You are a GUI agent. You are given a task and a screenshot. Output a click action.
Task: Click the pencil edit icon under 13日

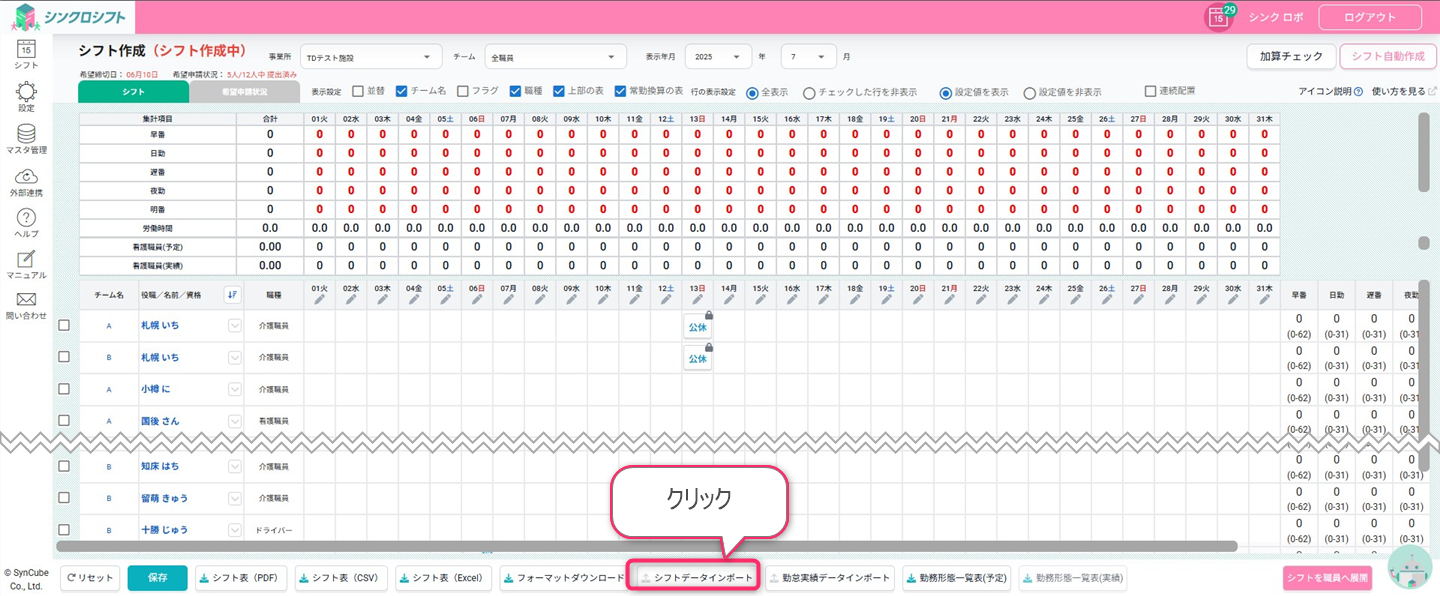(x=697, y=299)
